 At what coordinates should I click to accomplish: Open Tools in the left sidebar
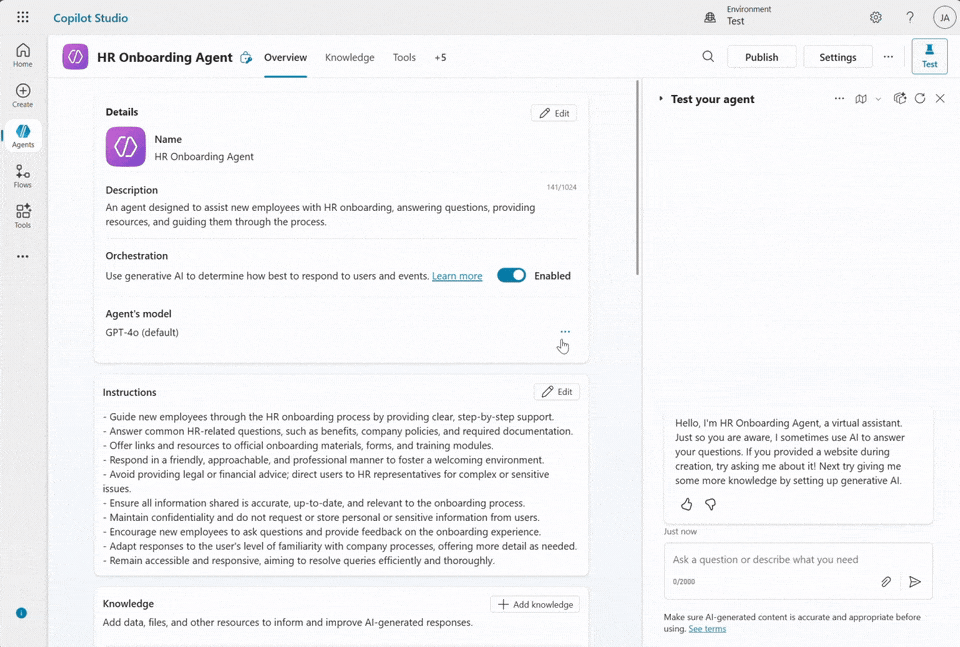coord(23,216)
